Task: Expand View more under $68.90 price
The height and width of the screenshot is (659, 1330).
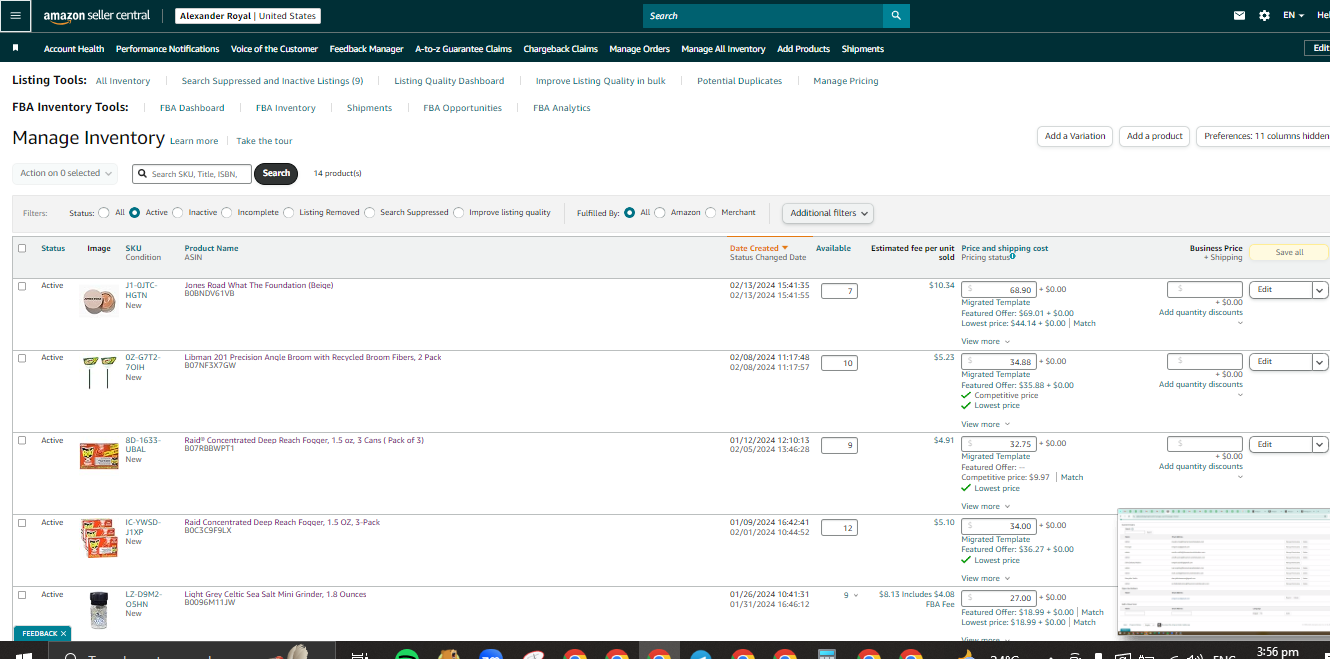Action: 985,341
